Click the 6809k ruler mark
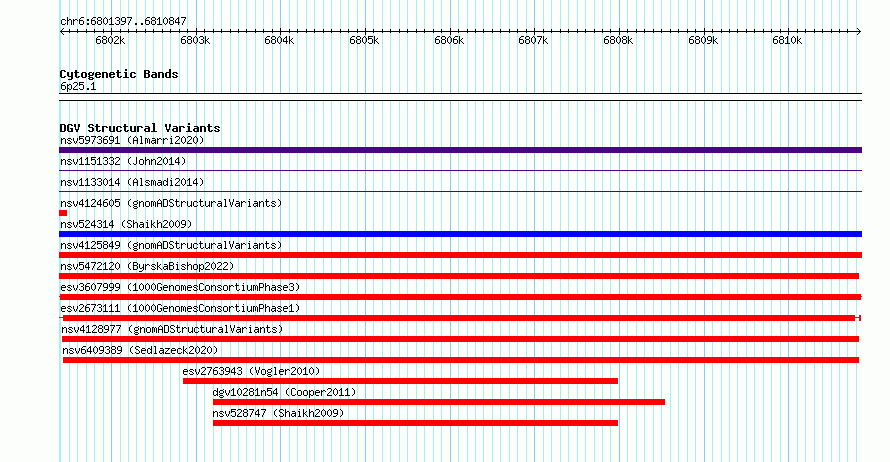Viewport: 890px width, 462px height. pyautogui.click(x=703, y=40)
